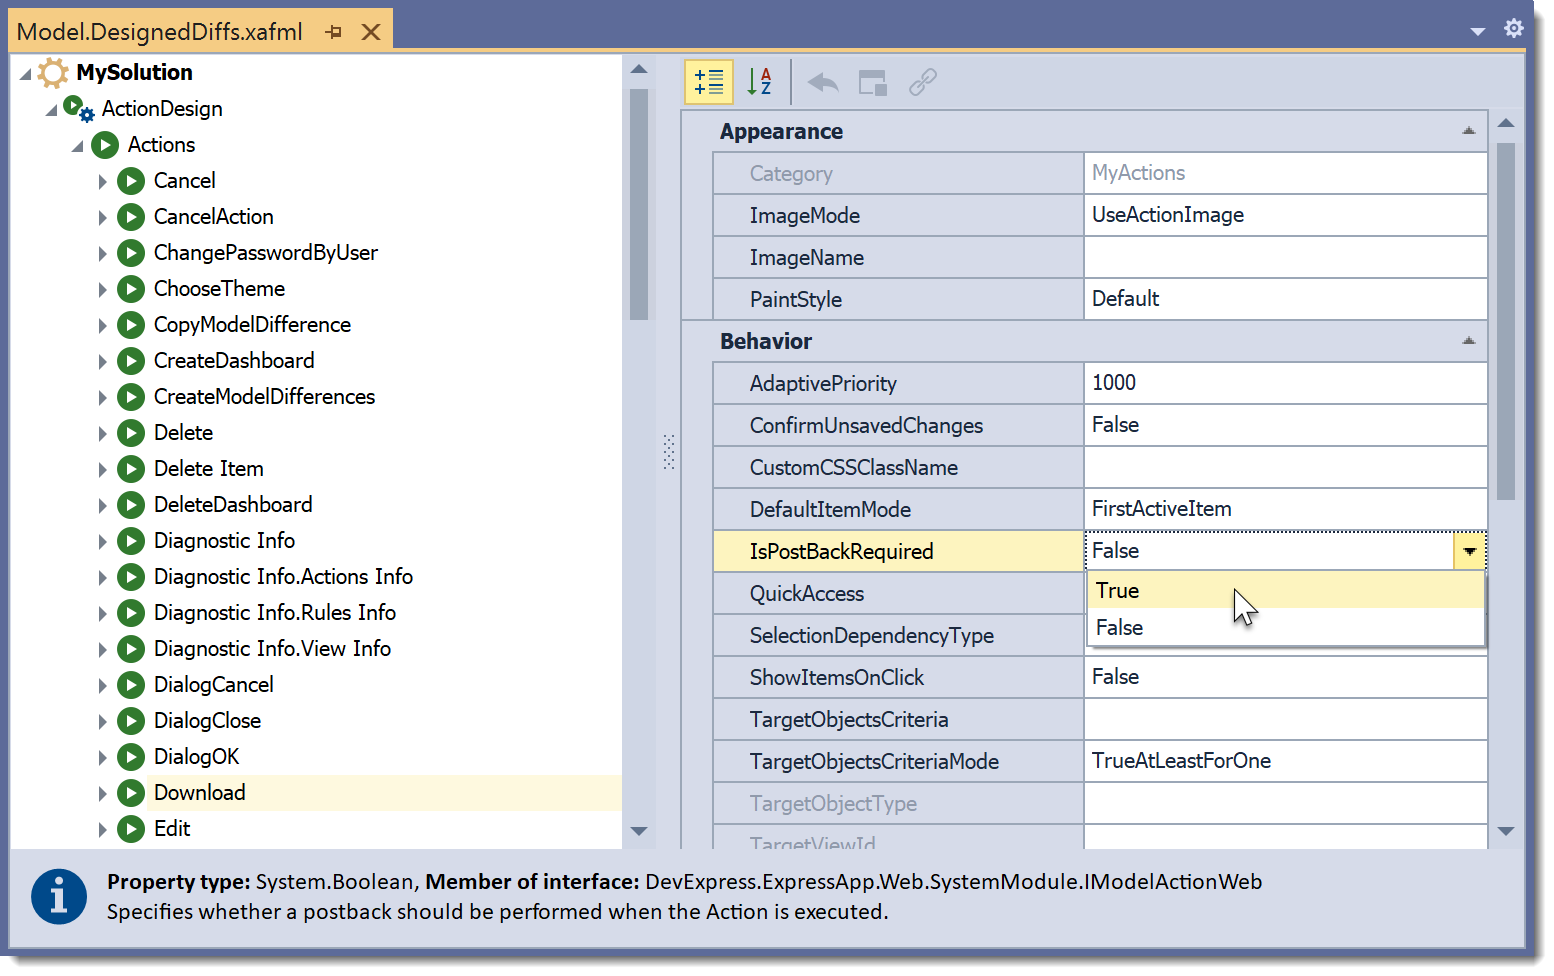Collapse the Behavior section
Image resolution: width=1554 pixels, height=976 pixels.
point(1469,341)
